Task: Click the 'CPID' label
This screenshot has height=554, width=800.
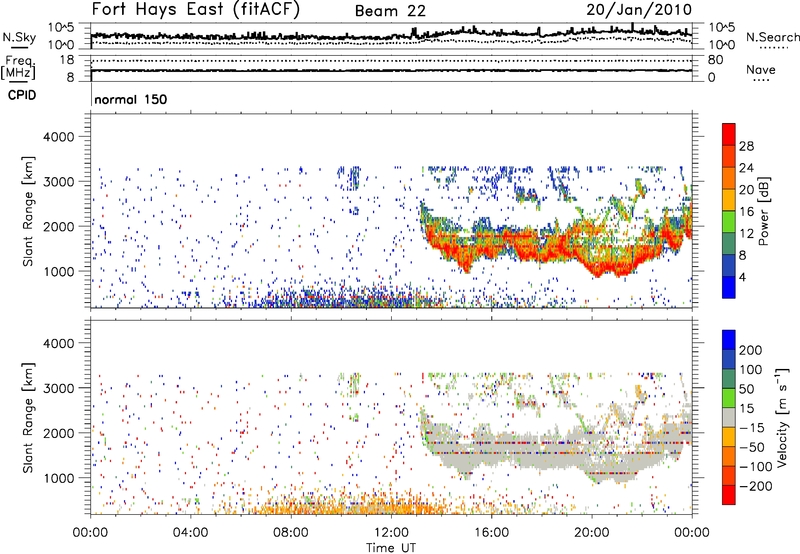Action: point(22,95)
